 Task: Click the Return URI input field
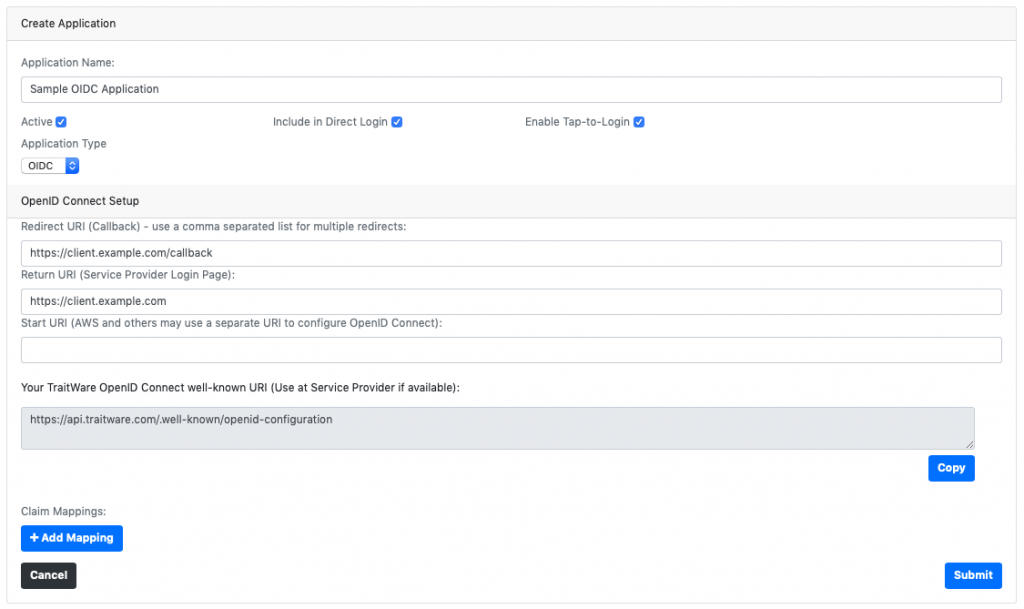[511, 302]
